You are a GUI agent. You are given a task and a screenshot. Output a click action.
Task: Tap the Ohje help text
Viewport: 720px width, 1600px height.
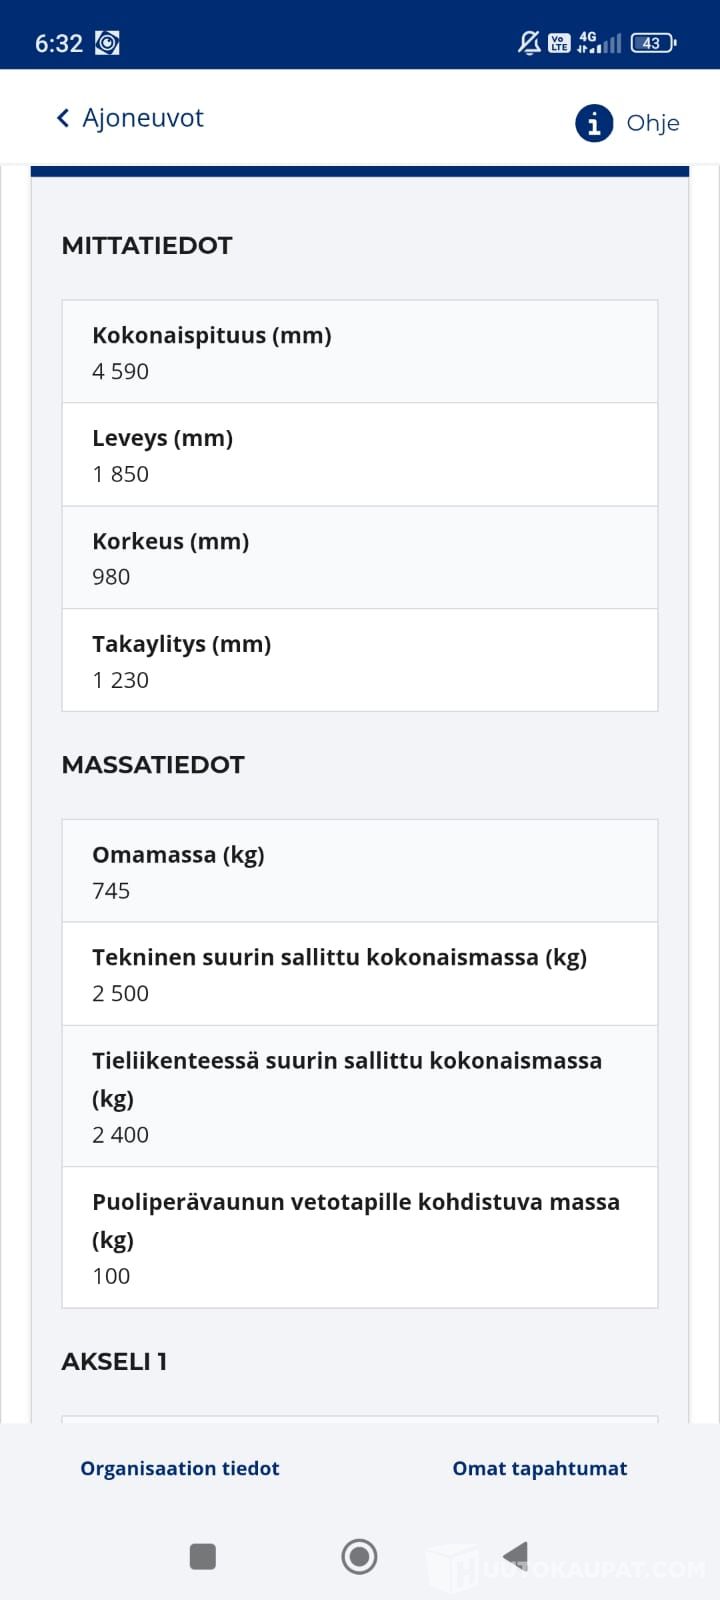tap(653, 123)
